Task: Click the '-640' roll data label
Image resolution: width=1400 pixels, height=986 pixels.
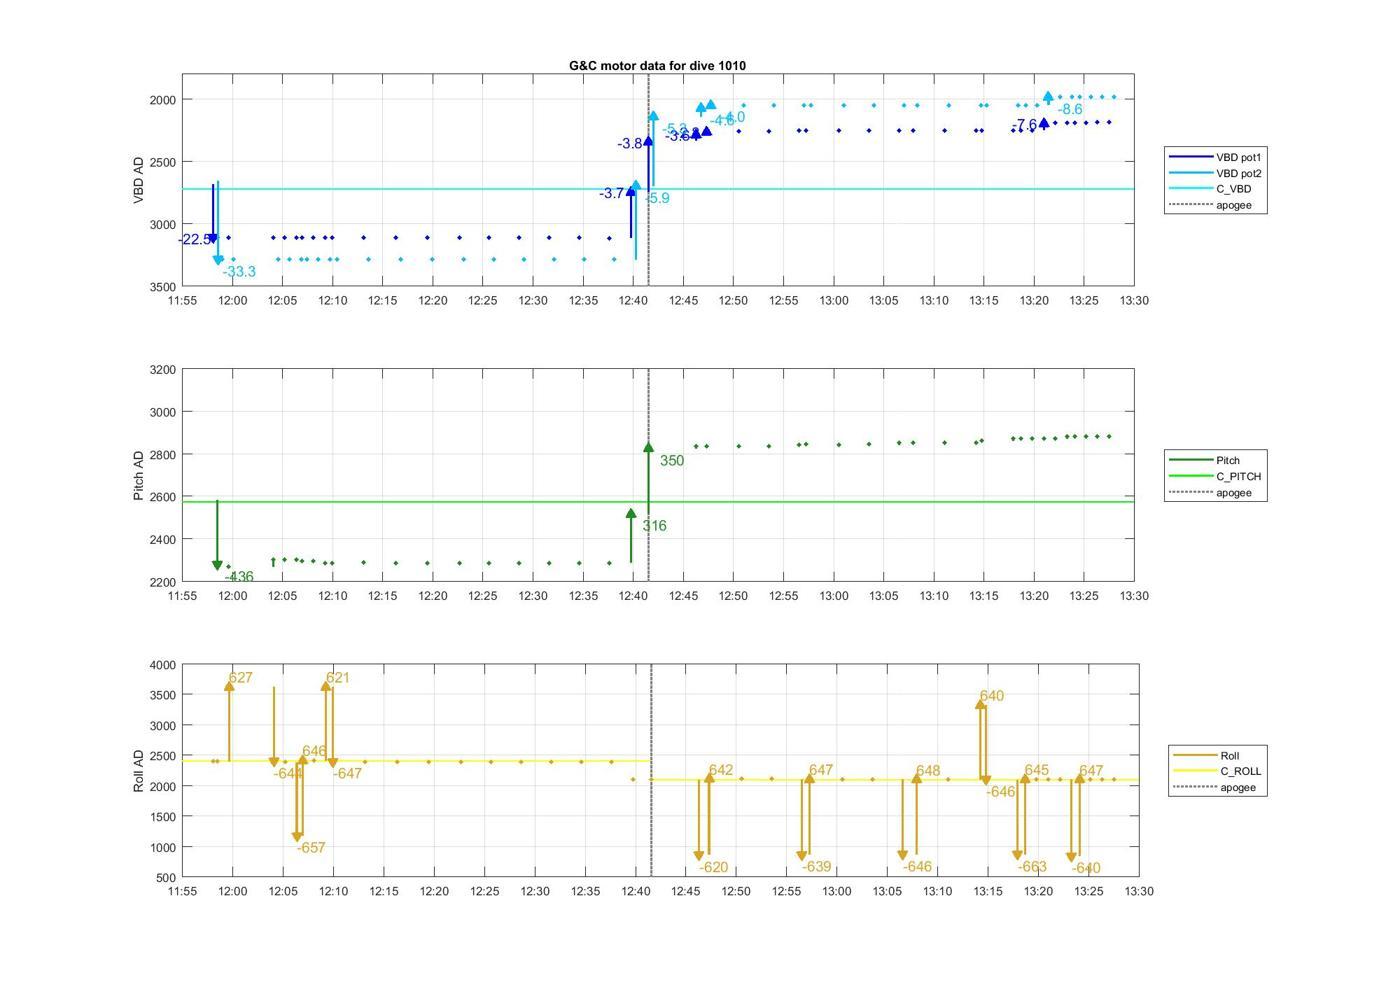Action: click(x=1086, y=868)
